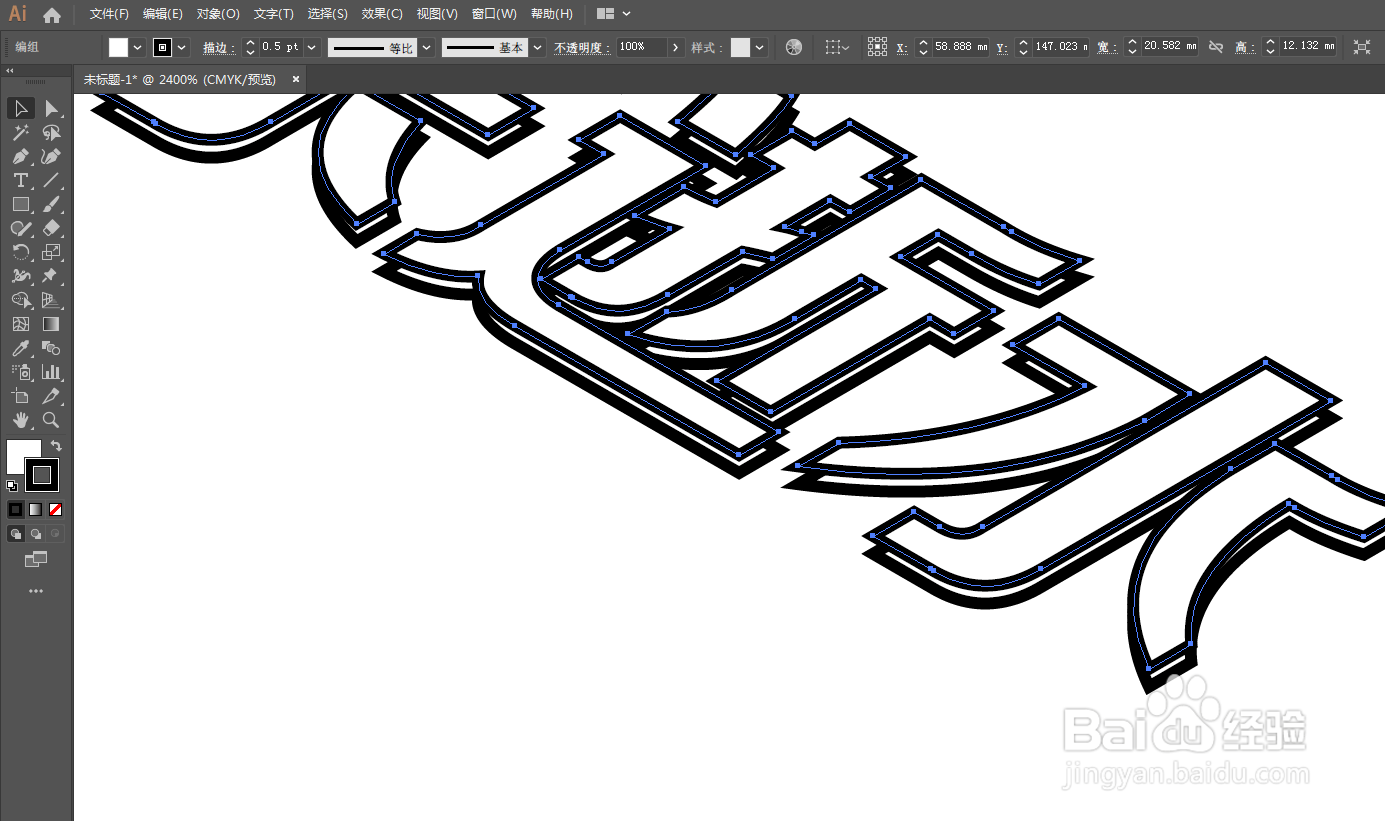1385x821 pixels.
Task: Select the Blend tool
Action: coord(51,348)
